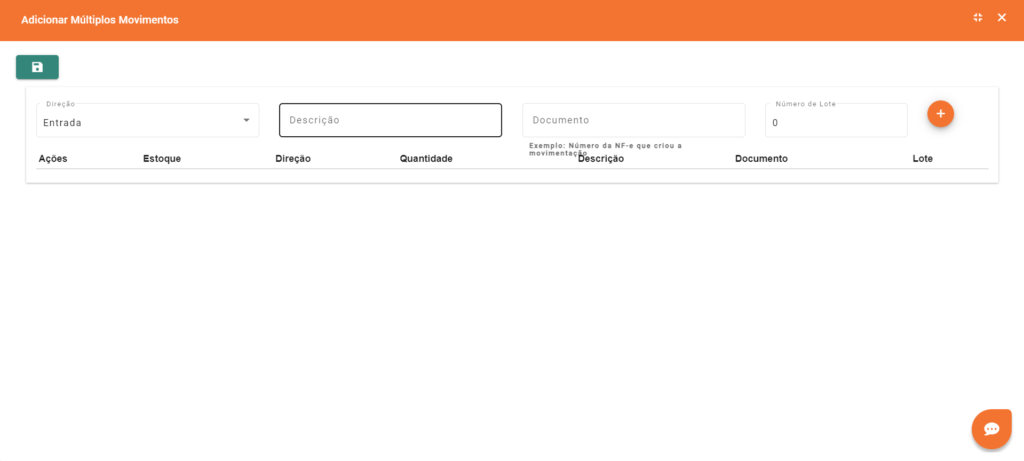Click the Adicionar Múltiplos Movimentos title

point(100,20)
